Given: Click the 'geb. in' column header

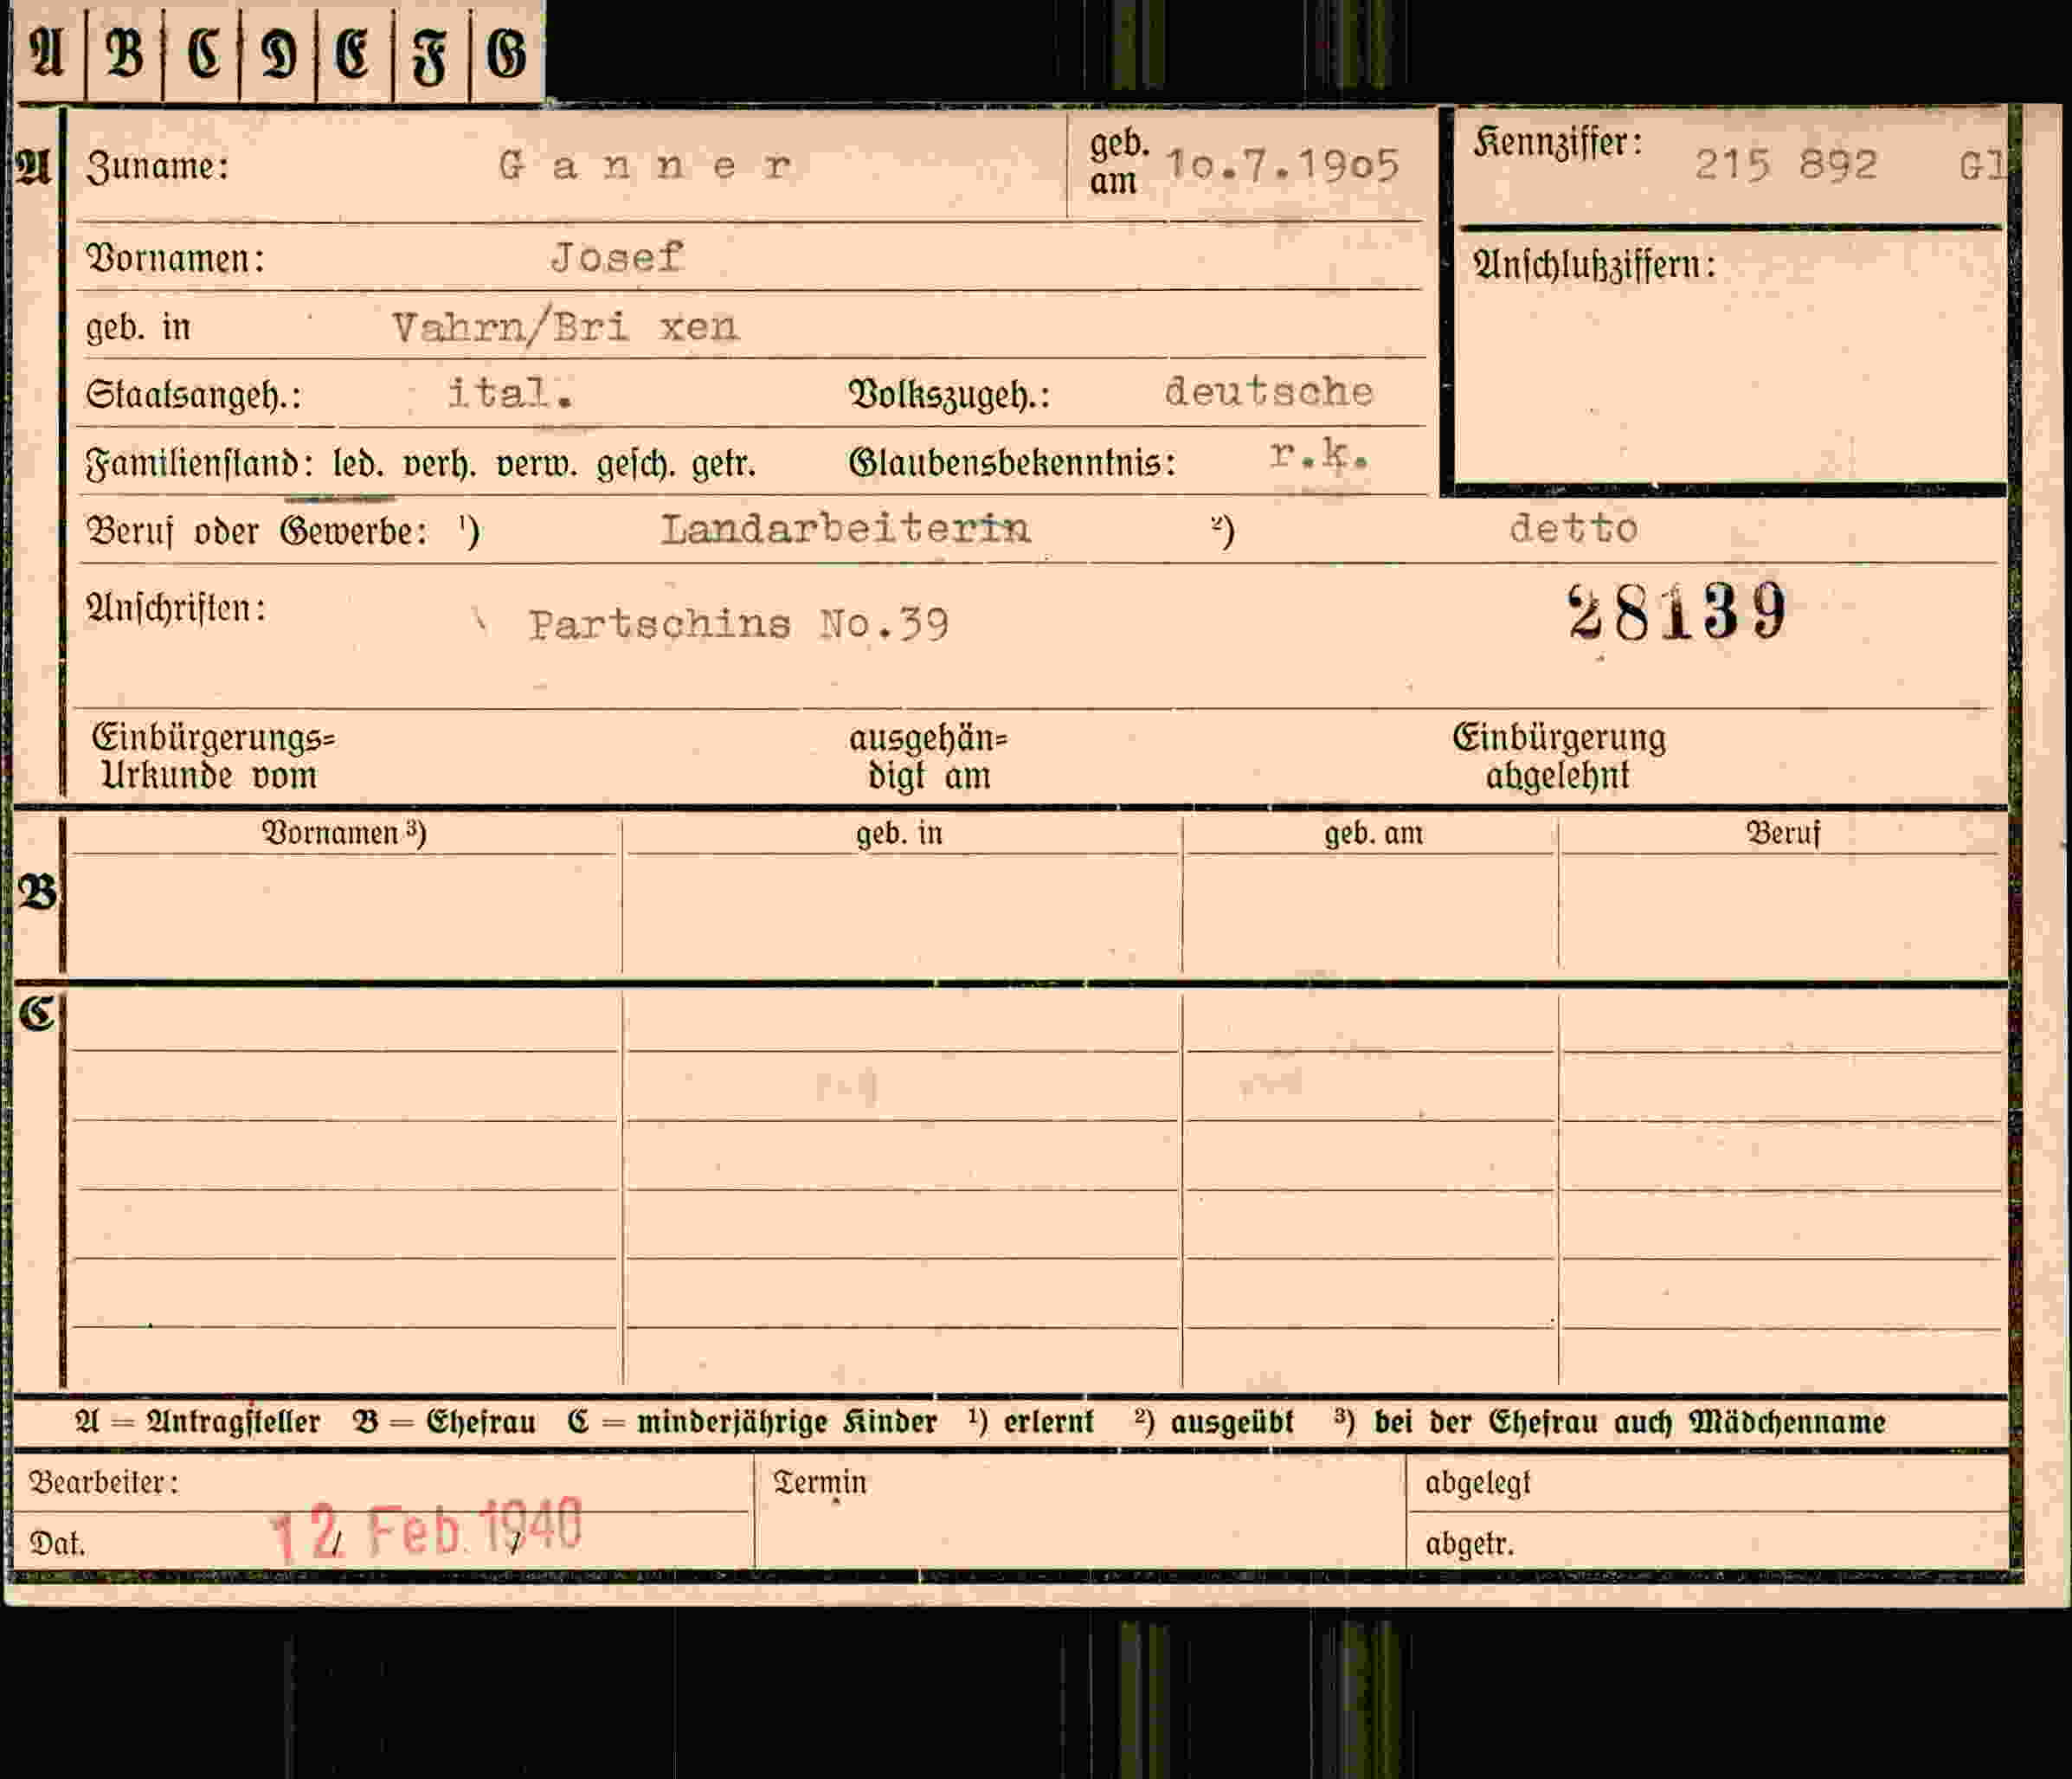Looking at the screenshot, I should [x=899, y=833].
